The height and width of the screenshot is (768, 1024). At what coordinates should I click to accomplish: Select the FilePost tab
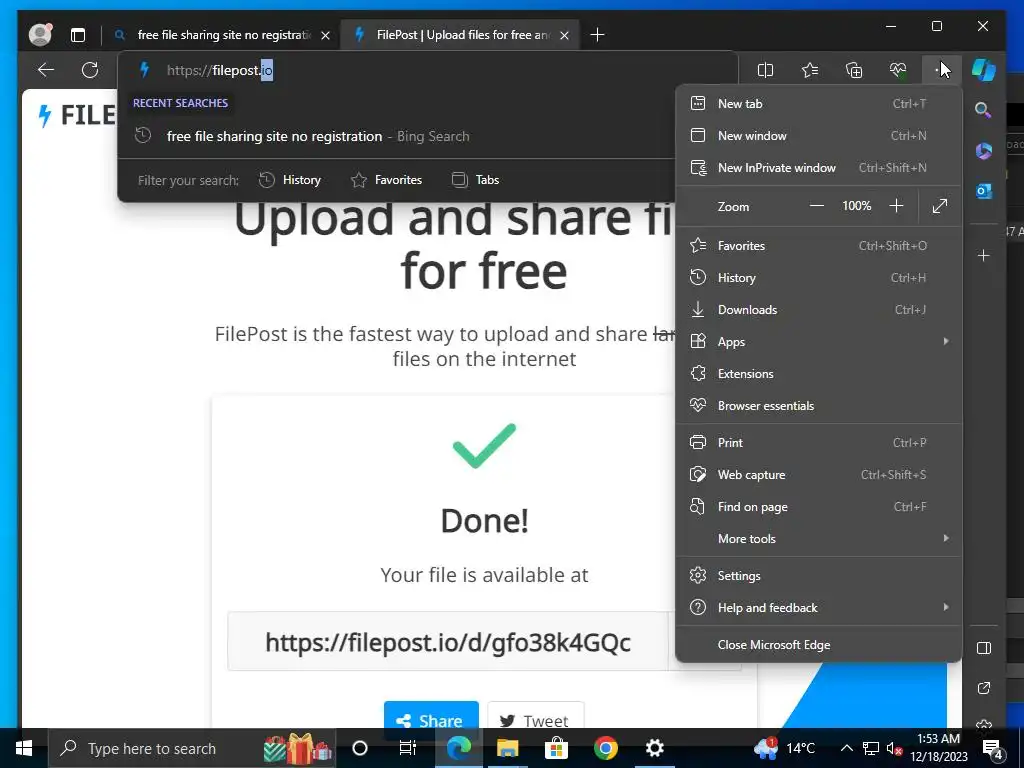click(462, 35)
